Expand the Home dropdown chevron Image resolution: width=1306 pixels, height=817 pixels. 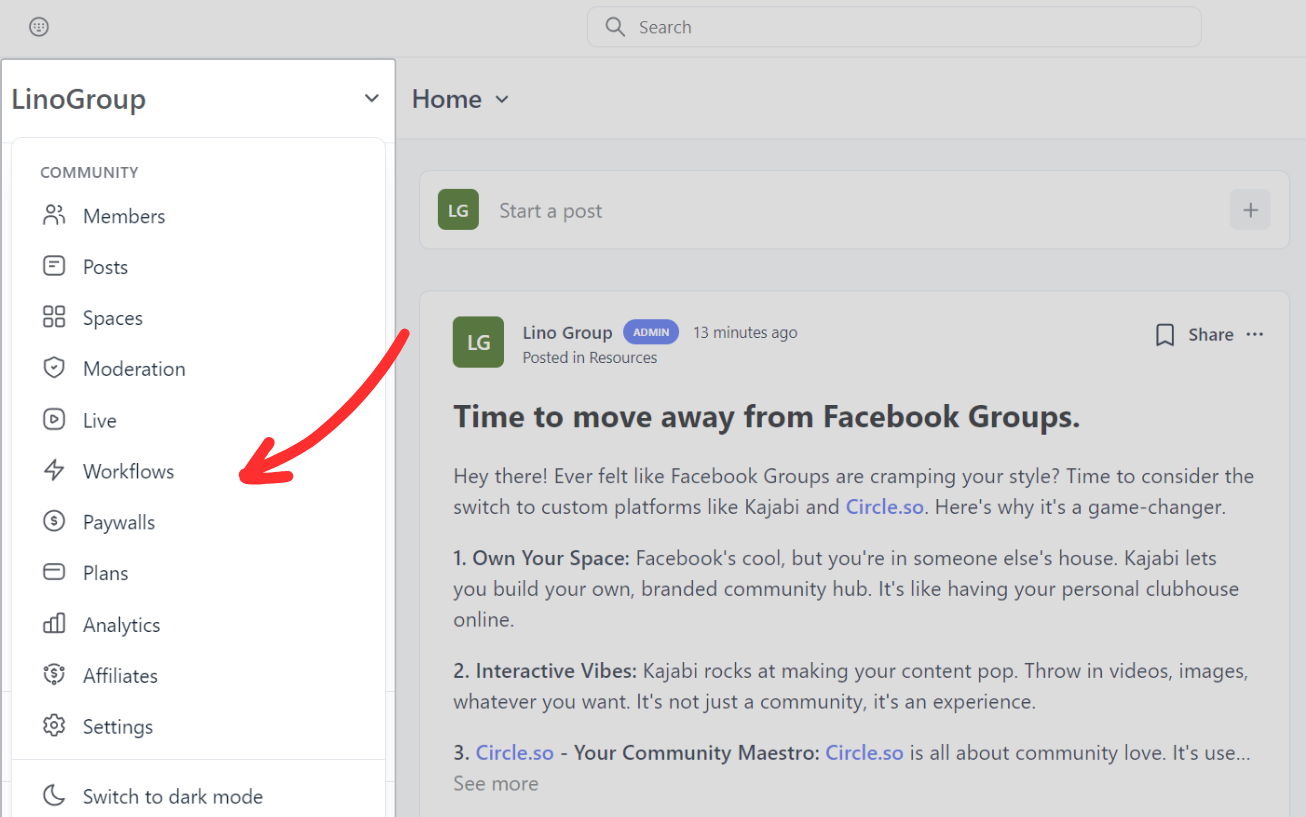[502, 99]
